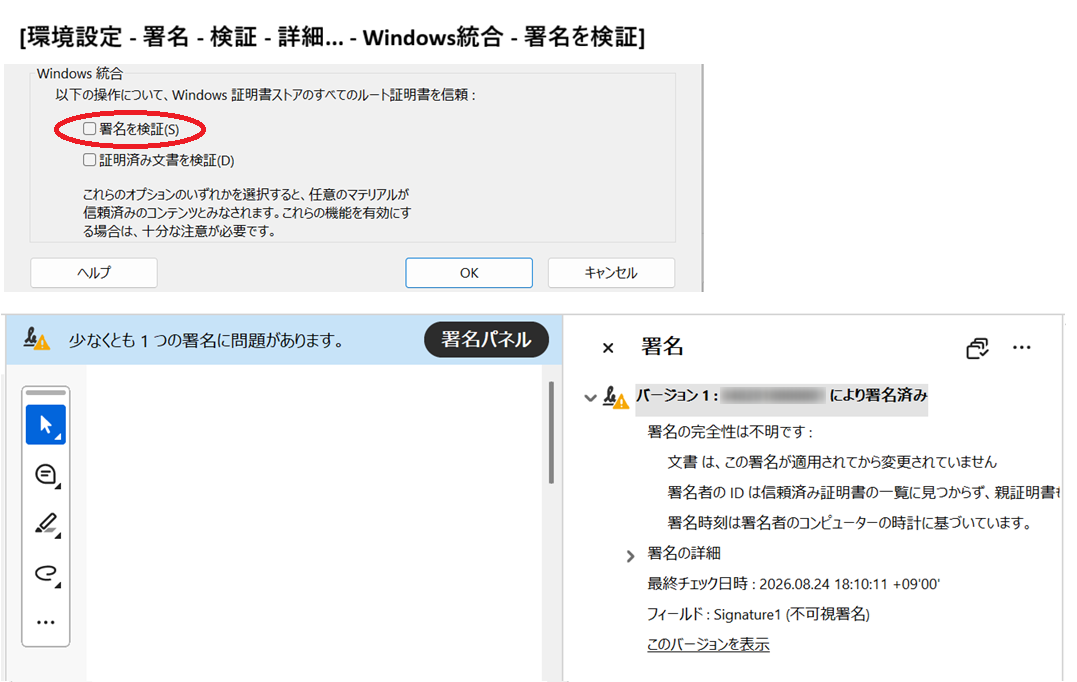Image resolution: width=1077 pixels, height=682 pixels.
Task: Collapse the バージョン 1 signature entry
Action: pos(590,397)
